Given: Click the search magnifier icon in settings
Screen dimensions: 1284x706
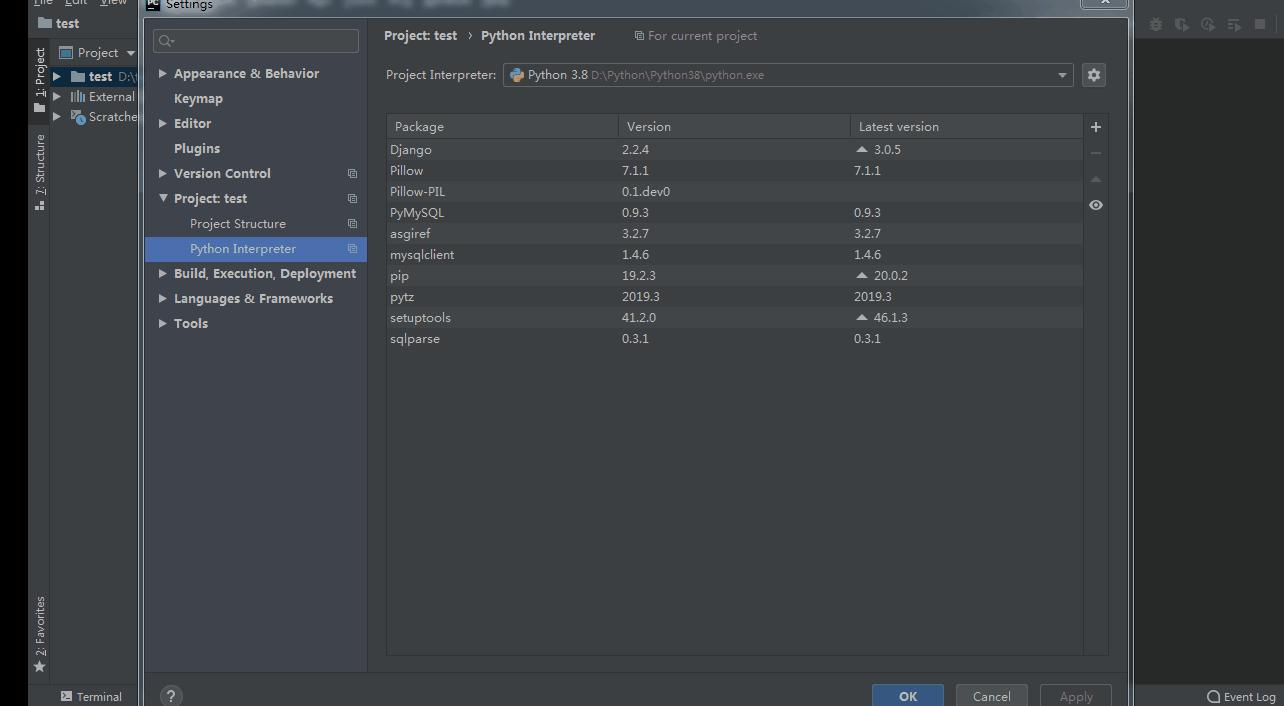Looking at the screenshot, I should 166,41.
